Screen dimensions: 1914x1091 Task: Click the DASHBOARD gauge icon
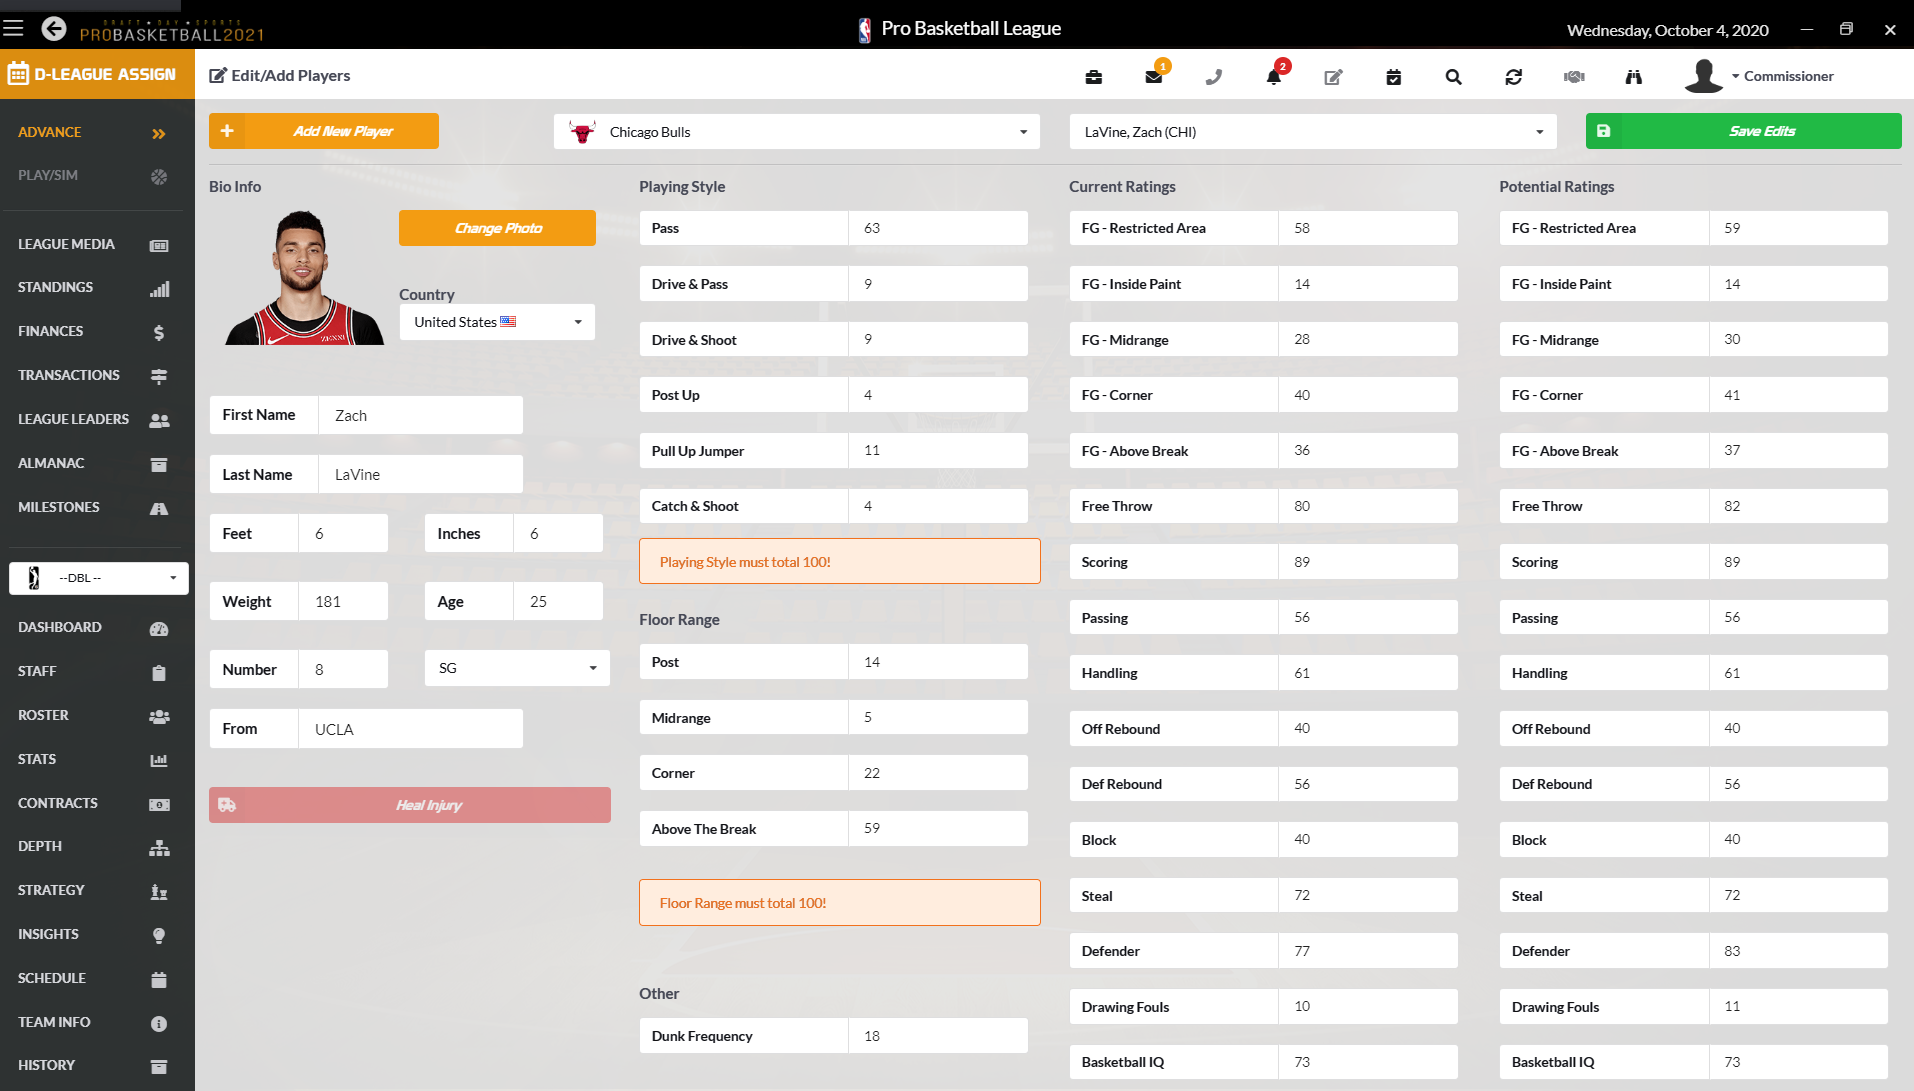(x=159, y=629)
